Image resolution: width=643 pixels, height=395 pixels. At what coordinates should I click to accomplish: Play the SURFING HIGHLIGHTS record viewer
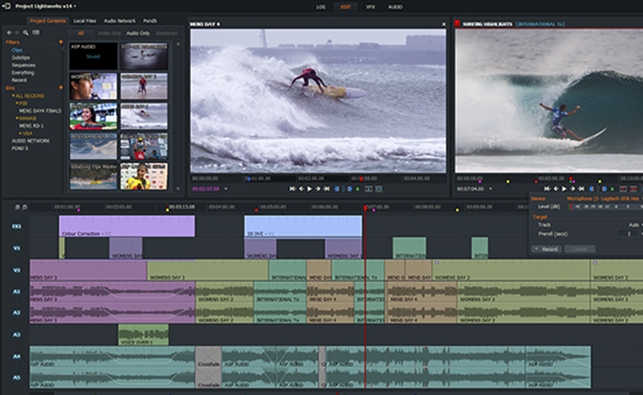[x=564, y=189]
